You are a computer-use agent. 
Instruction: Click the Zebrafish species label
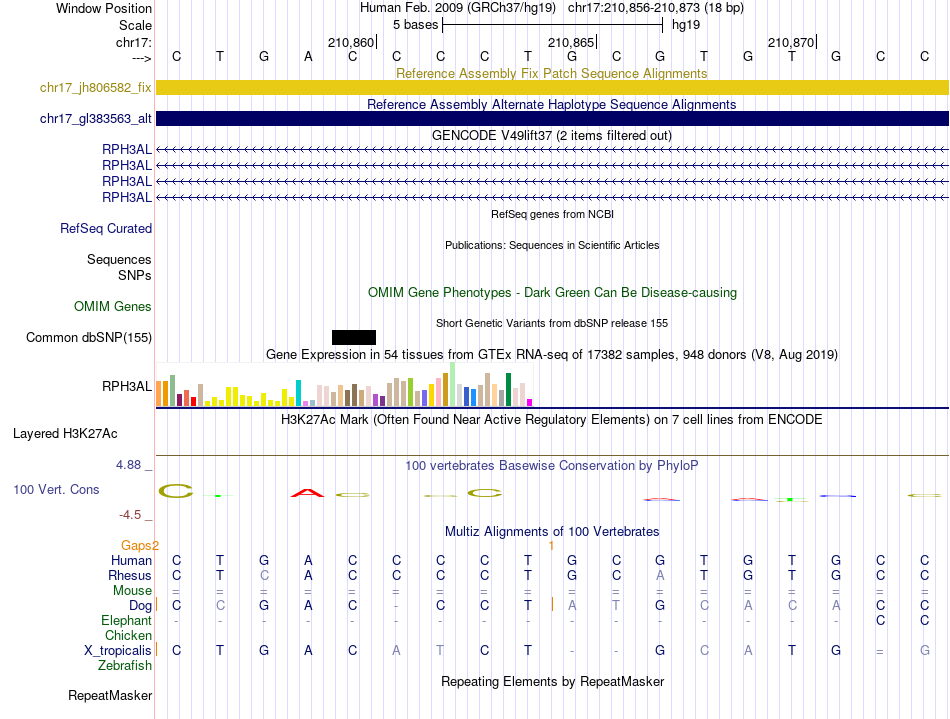125,665
